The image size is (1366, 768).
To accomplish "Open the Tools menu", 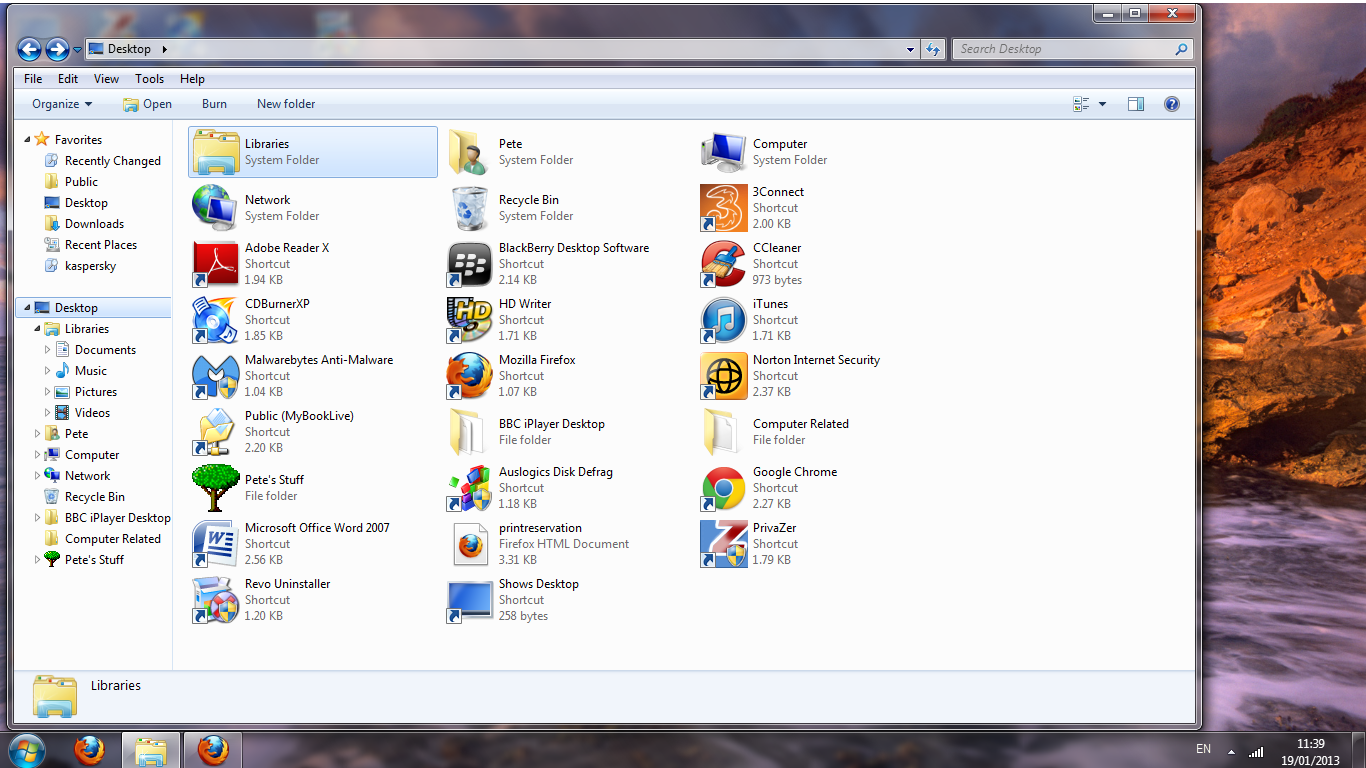I will point(150,79).
